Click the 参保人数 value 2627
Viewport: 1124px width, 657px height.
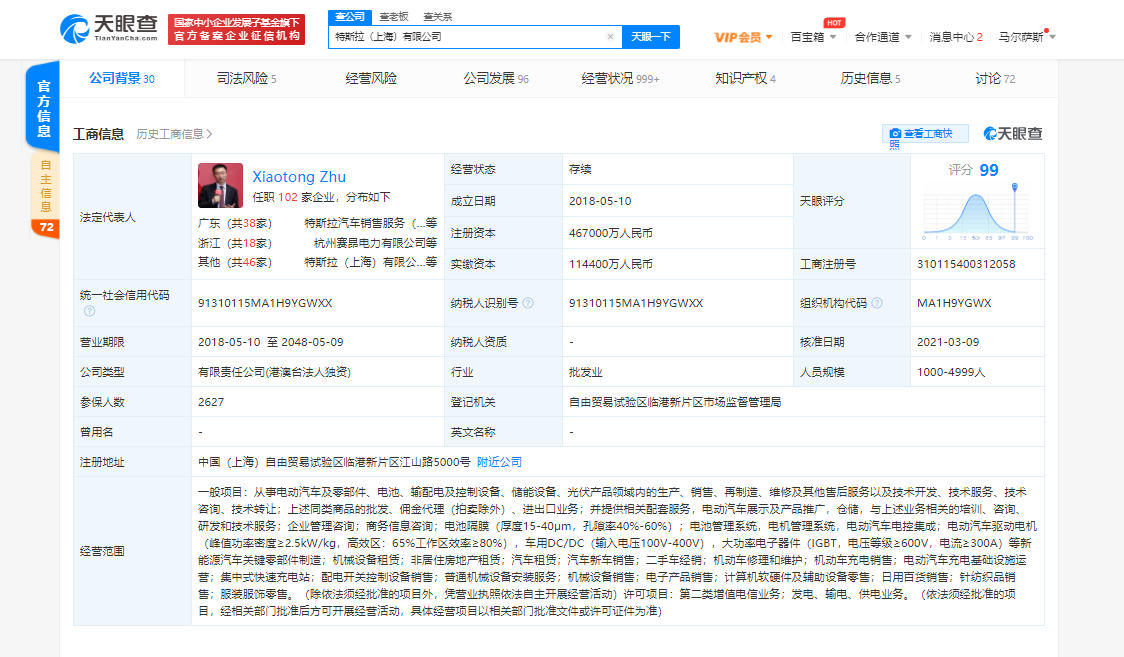[x=211, y=402]
